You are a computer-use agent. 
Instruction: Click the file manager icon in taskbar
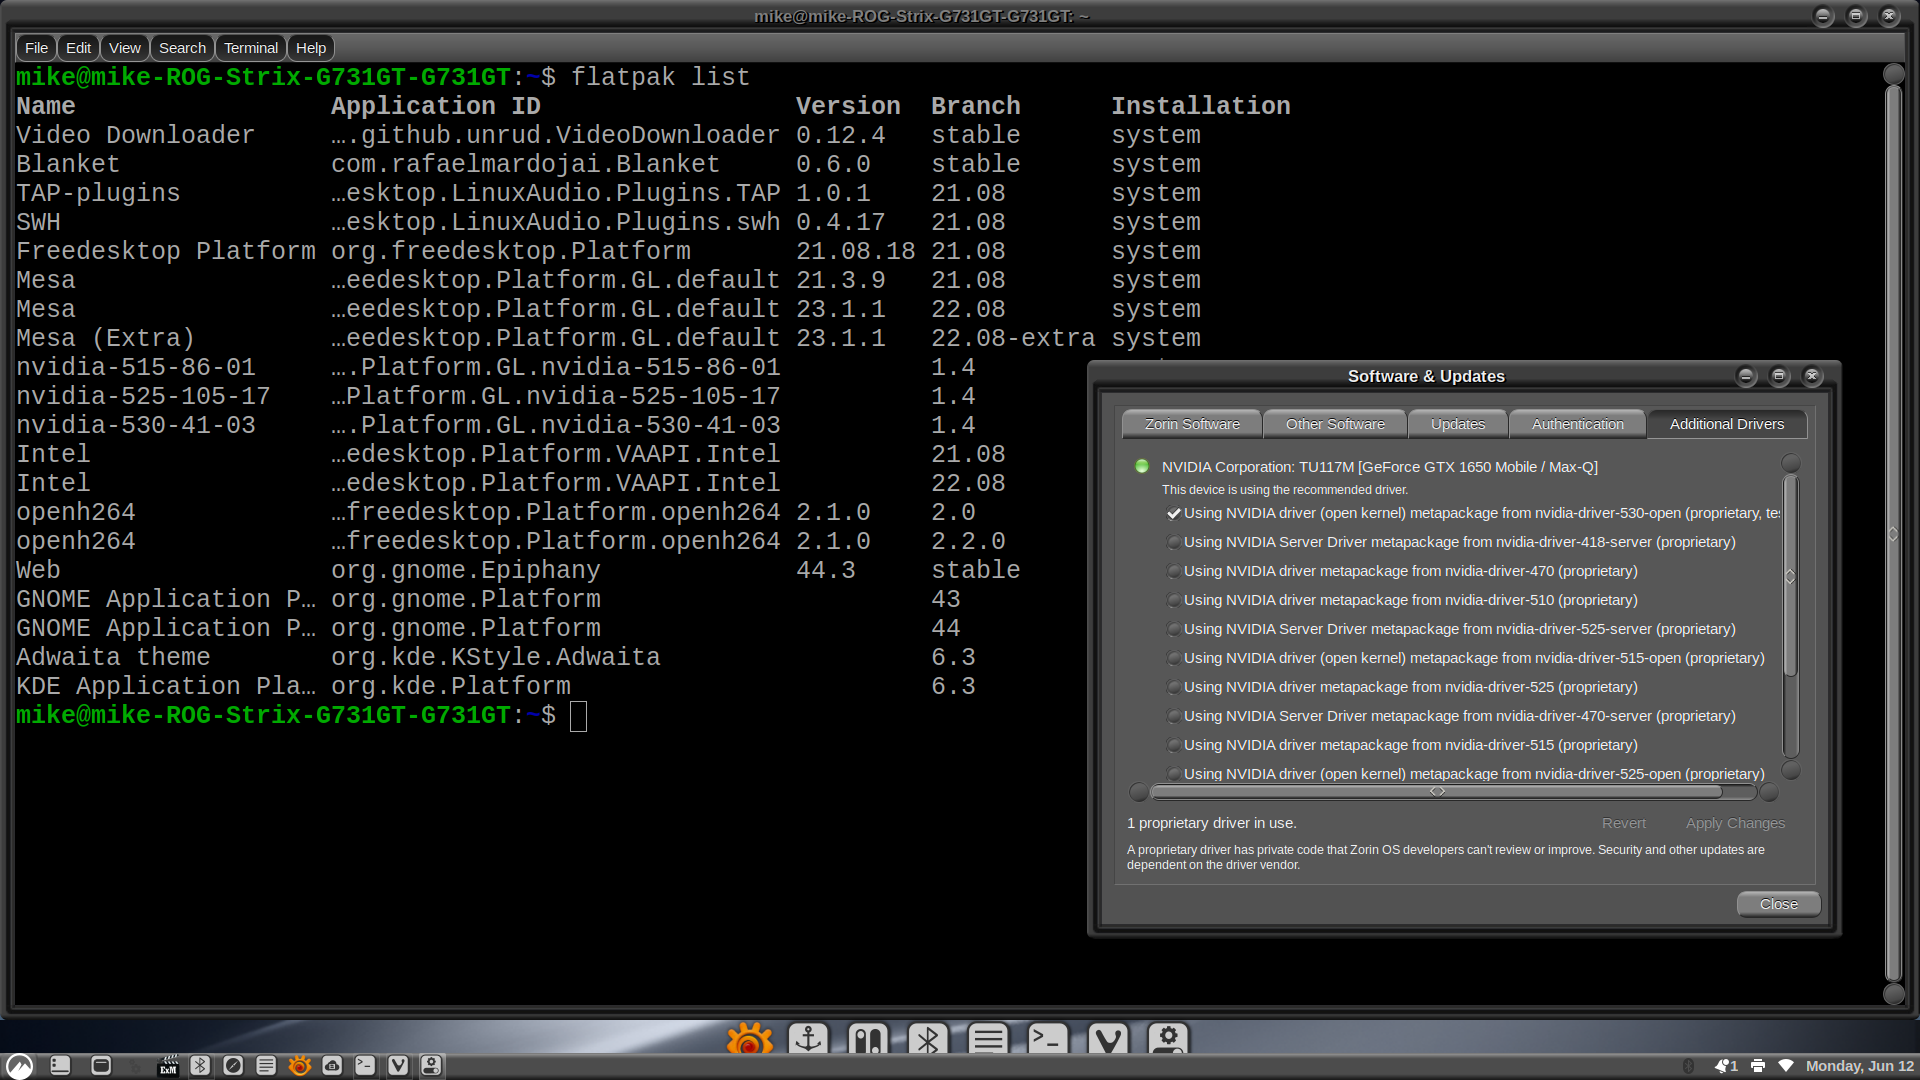pyautogui.click(x=60, y=1066)
